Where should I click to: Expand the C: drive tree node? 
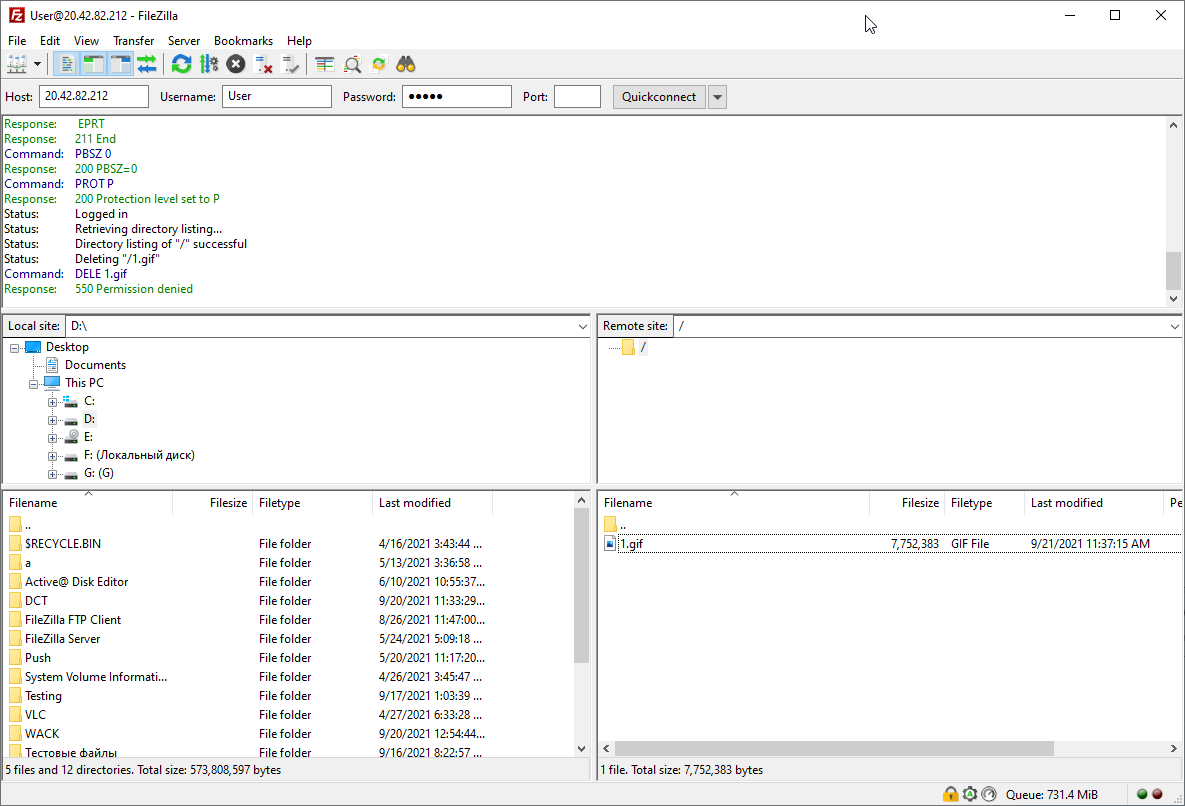52,402
